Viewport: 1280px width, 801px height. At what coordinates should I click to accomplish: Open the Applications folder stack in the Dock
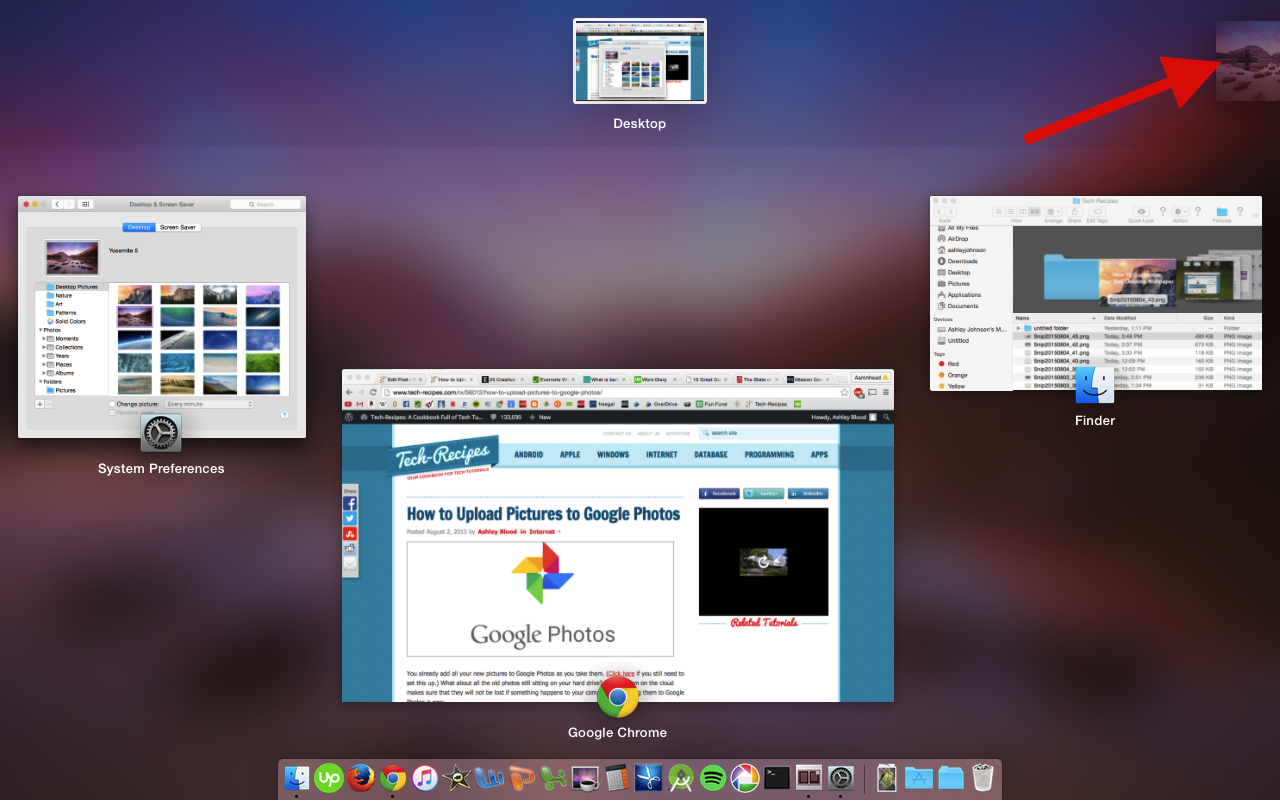click(x=919, y=777)
